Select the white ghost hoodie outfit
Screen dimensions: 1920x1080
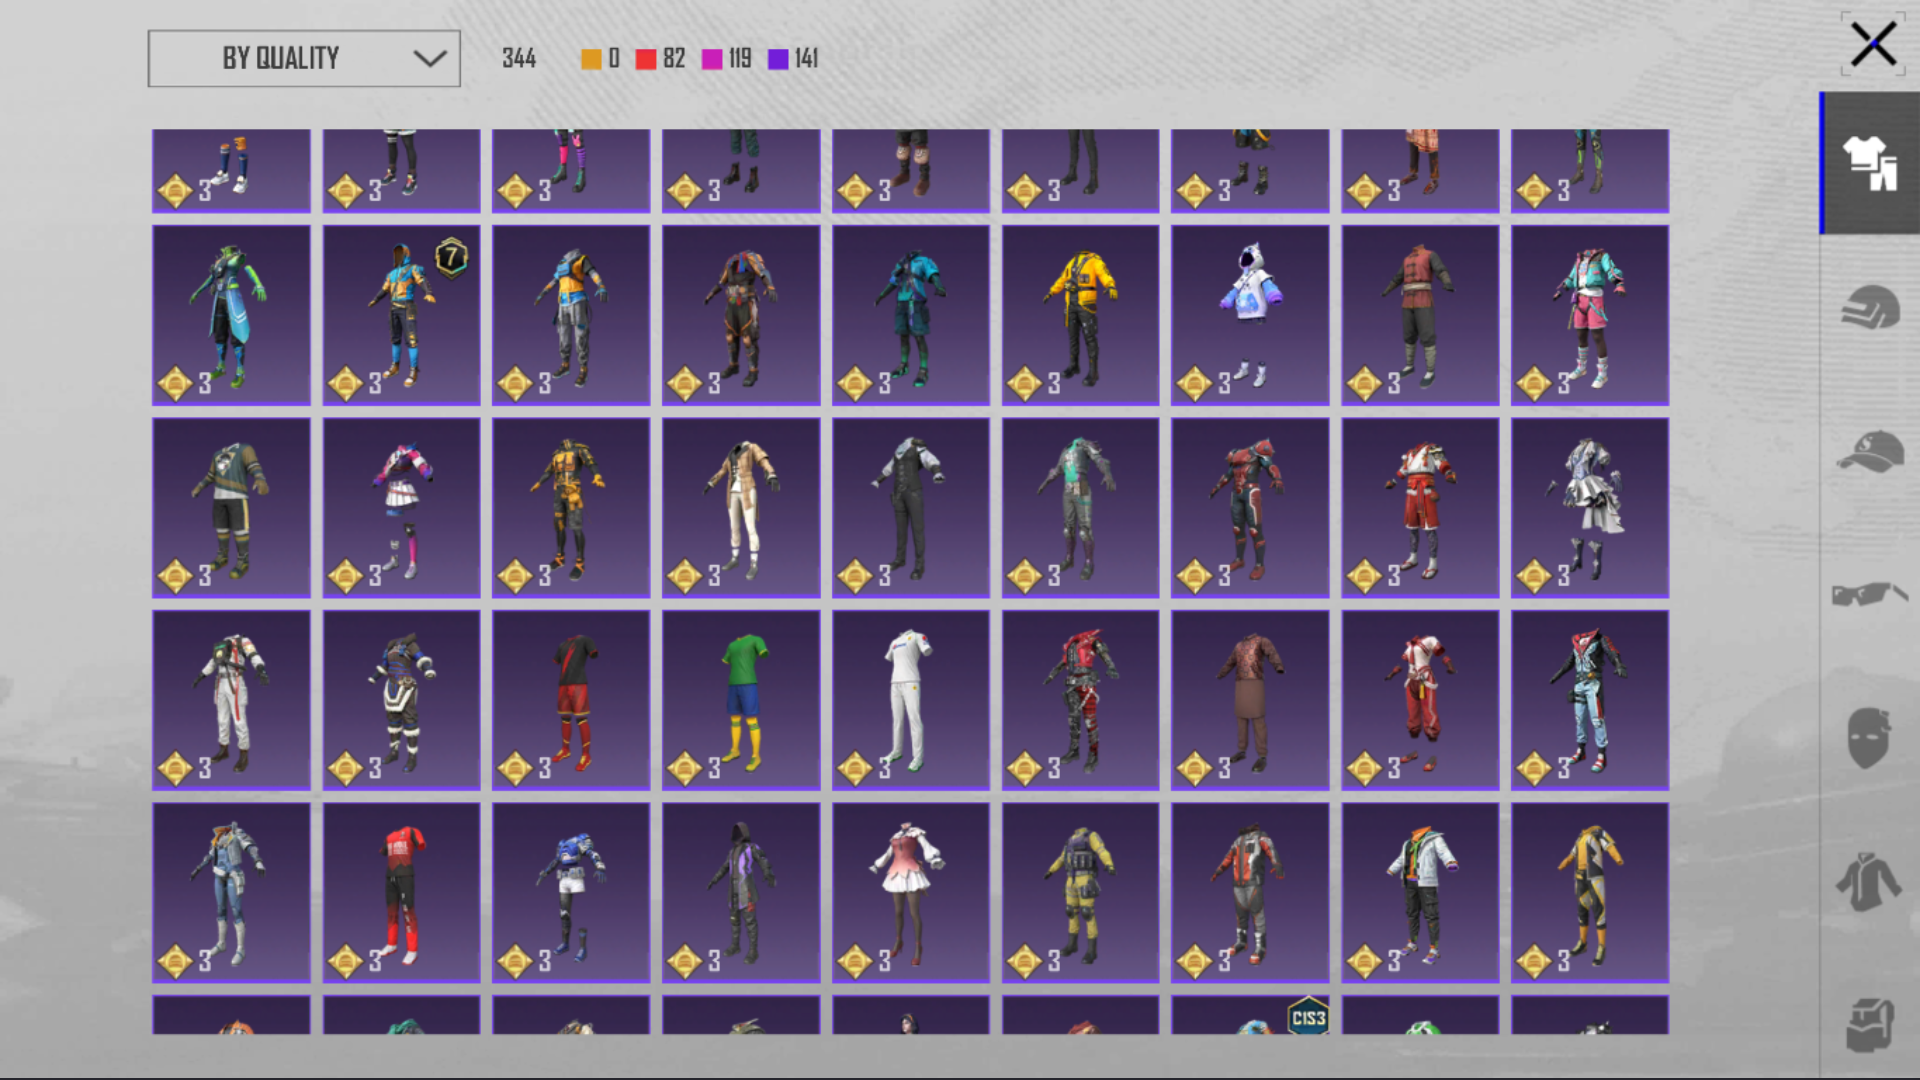[1250, 315]
